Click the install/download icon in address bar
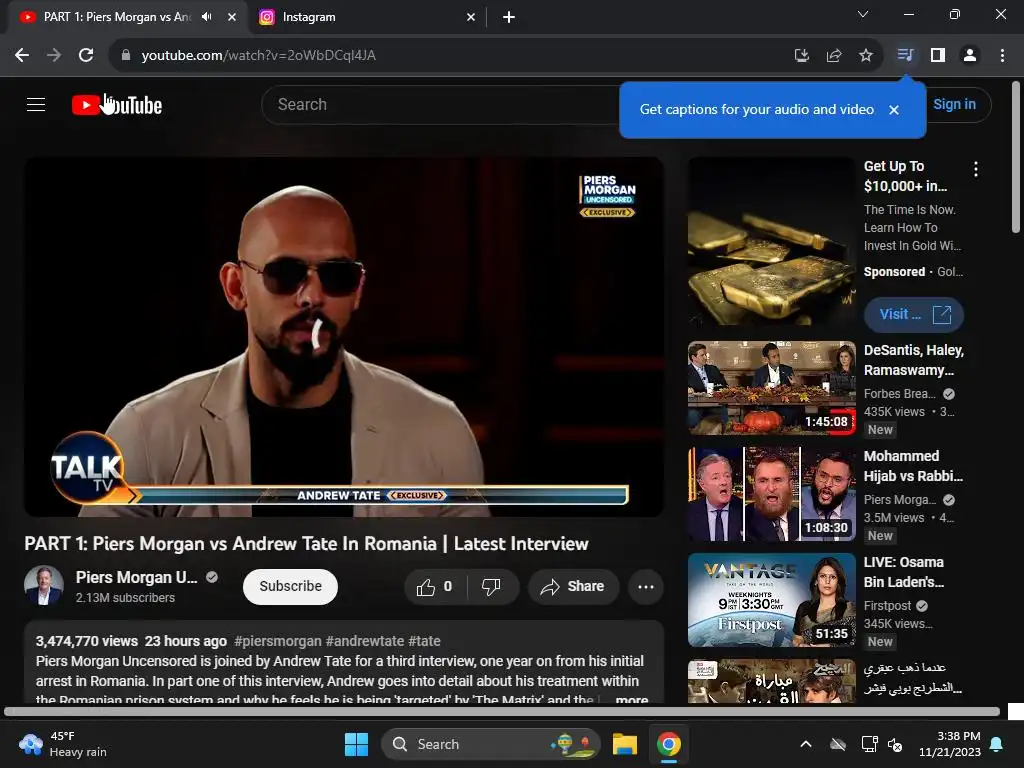Image resolution: width=1024 pixels, height=768 pixels. tap(801, 56)
